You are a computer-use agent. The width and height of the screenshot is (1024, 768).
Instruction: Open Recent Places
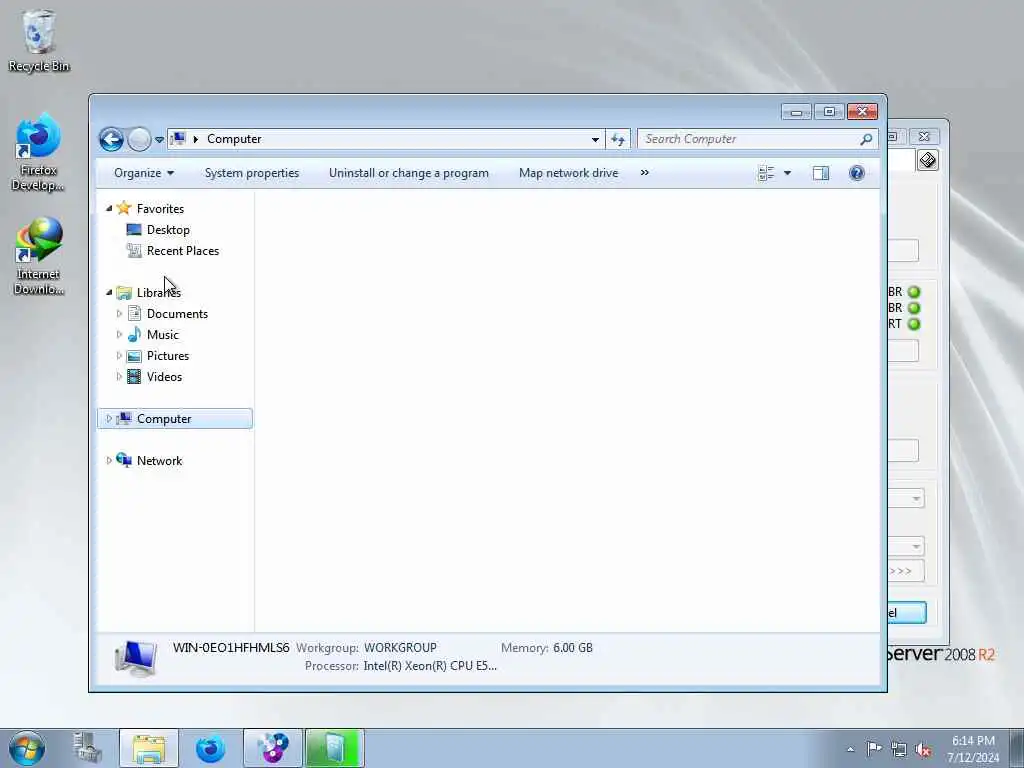(183, 251)
